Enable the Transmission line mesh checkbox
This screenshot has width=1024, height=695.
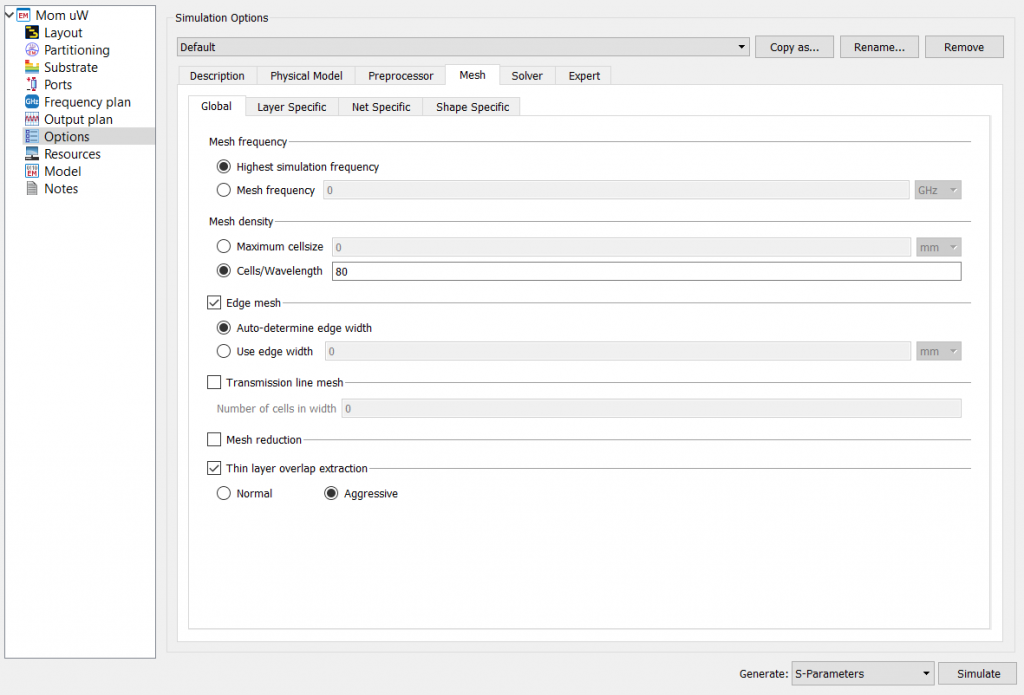click(x=214, y=382)
